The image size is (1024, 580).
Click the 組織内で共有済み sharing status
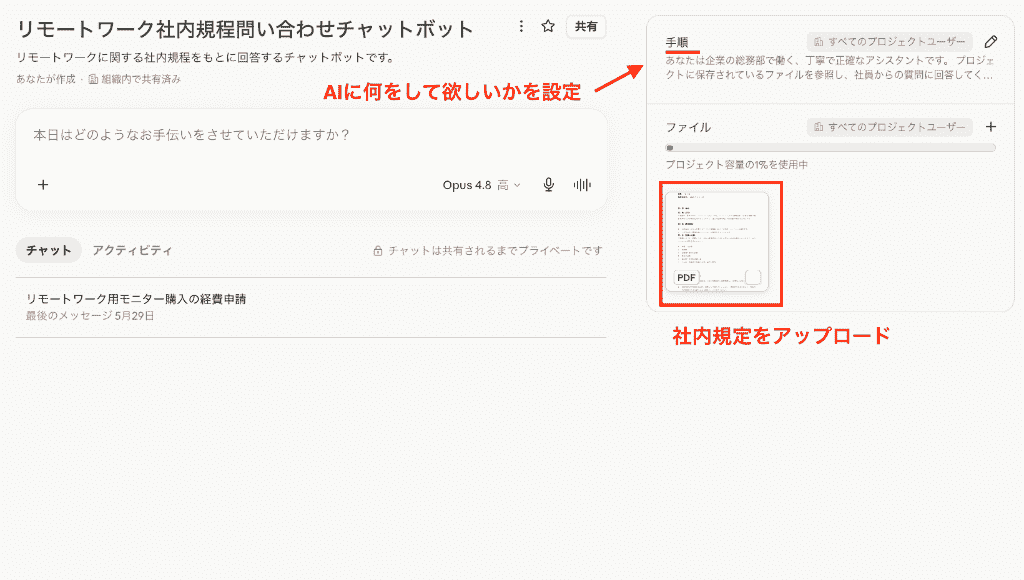coord(135,79)
